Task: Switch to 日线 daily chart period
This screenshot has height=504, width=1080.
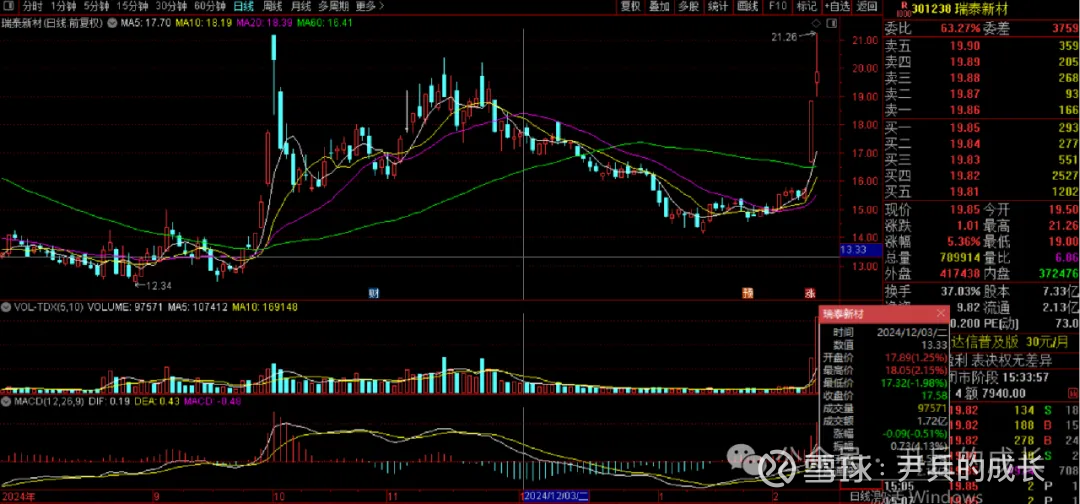Action: [x=244, y=6]
